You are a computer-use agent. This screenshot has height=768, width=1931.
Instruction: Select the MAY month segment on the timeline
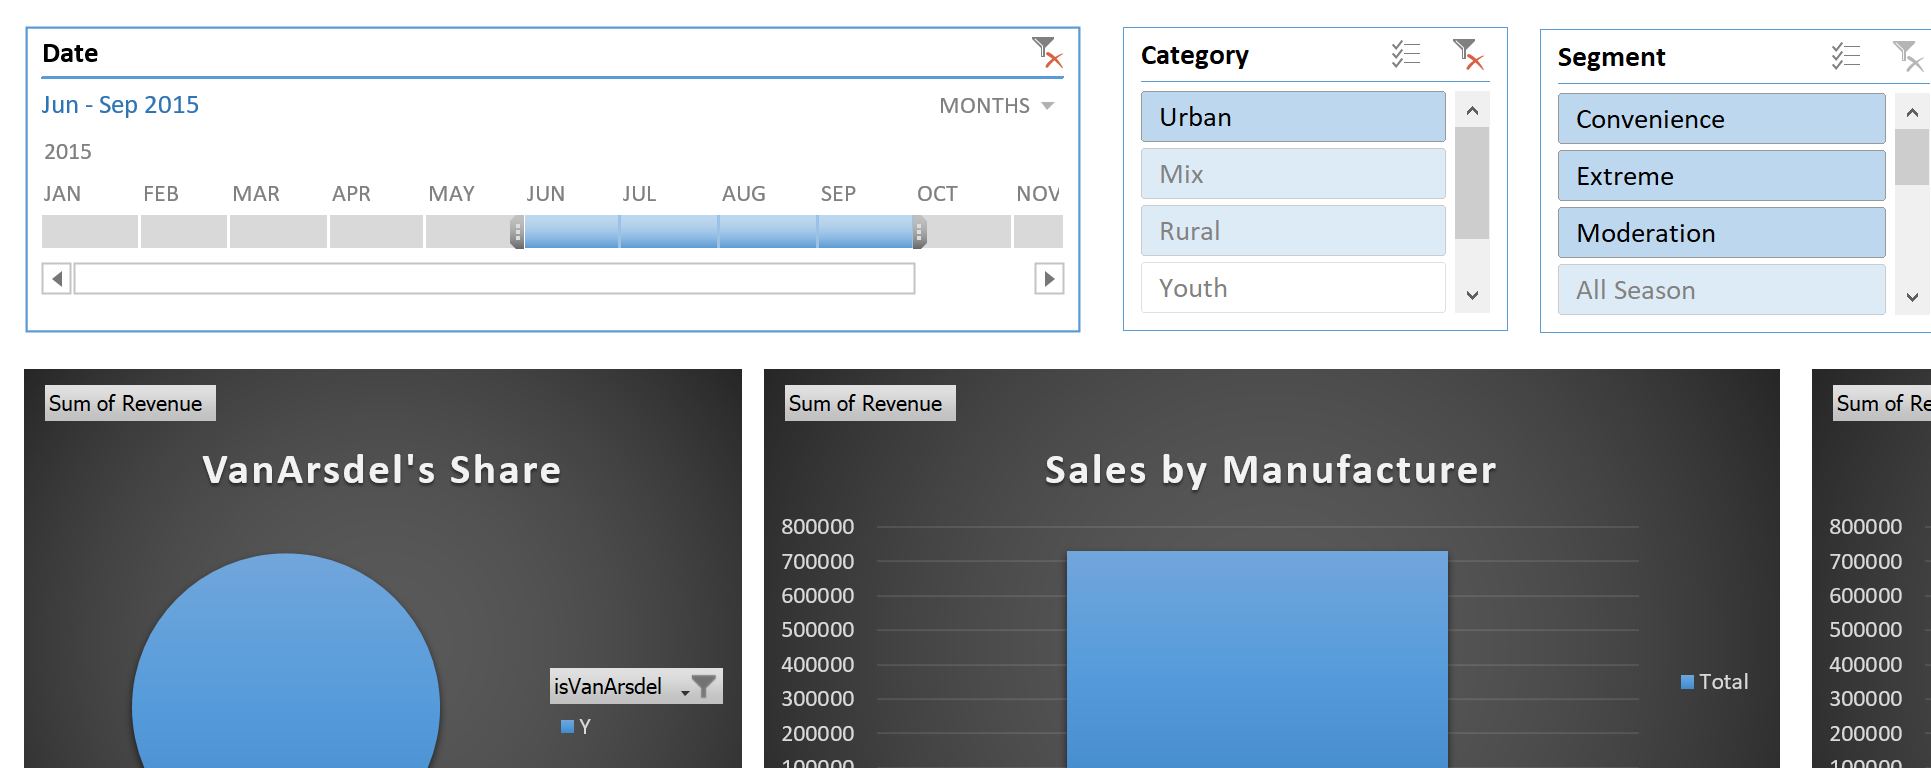click(468, 232)
